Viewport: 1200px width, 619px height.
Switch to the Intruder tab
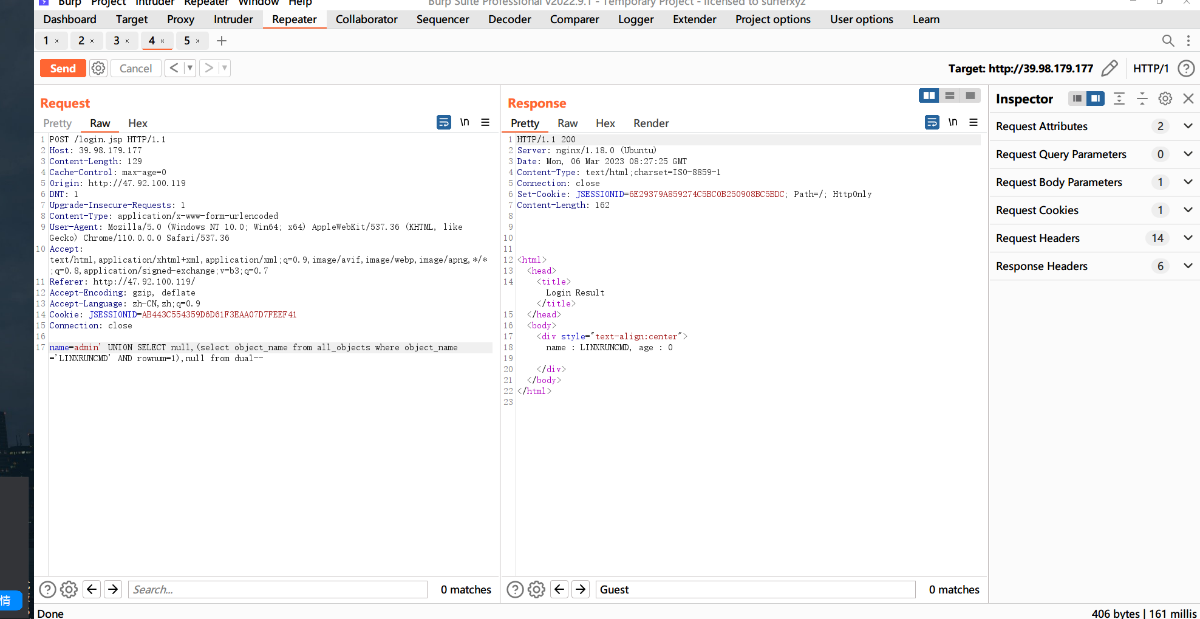(x=233, y=19)
